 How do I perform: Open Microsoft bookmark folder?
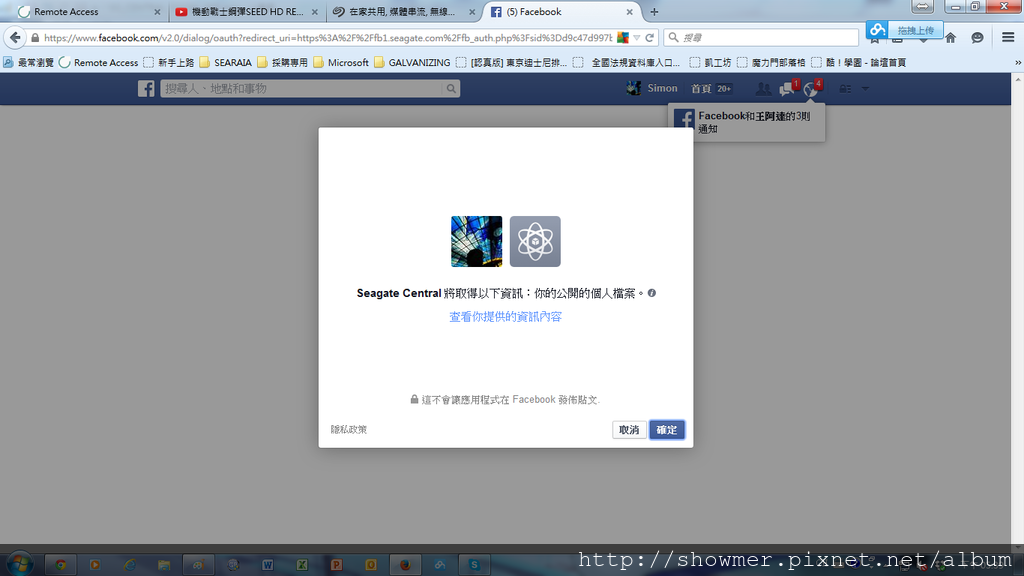point(341,63)
